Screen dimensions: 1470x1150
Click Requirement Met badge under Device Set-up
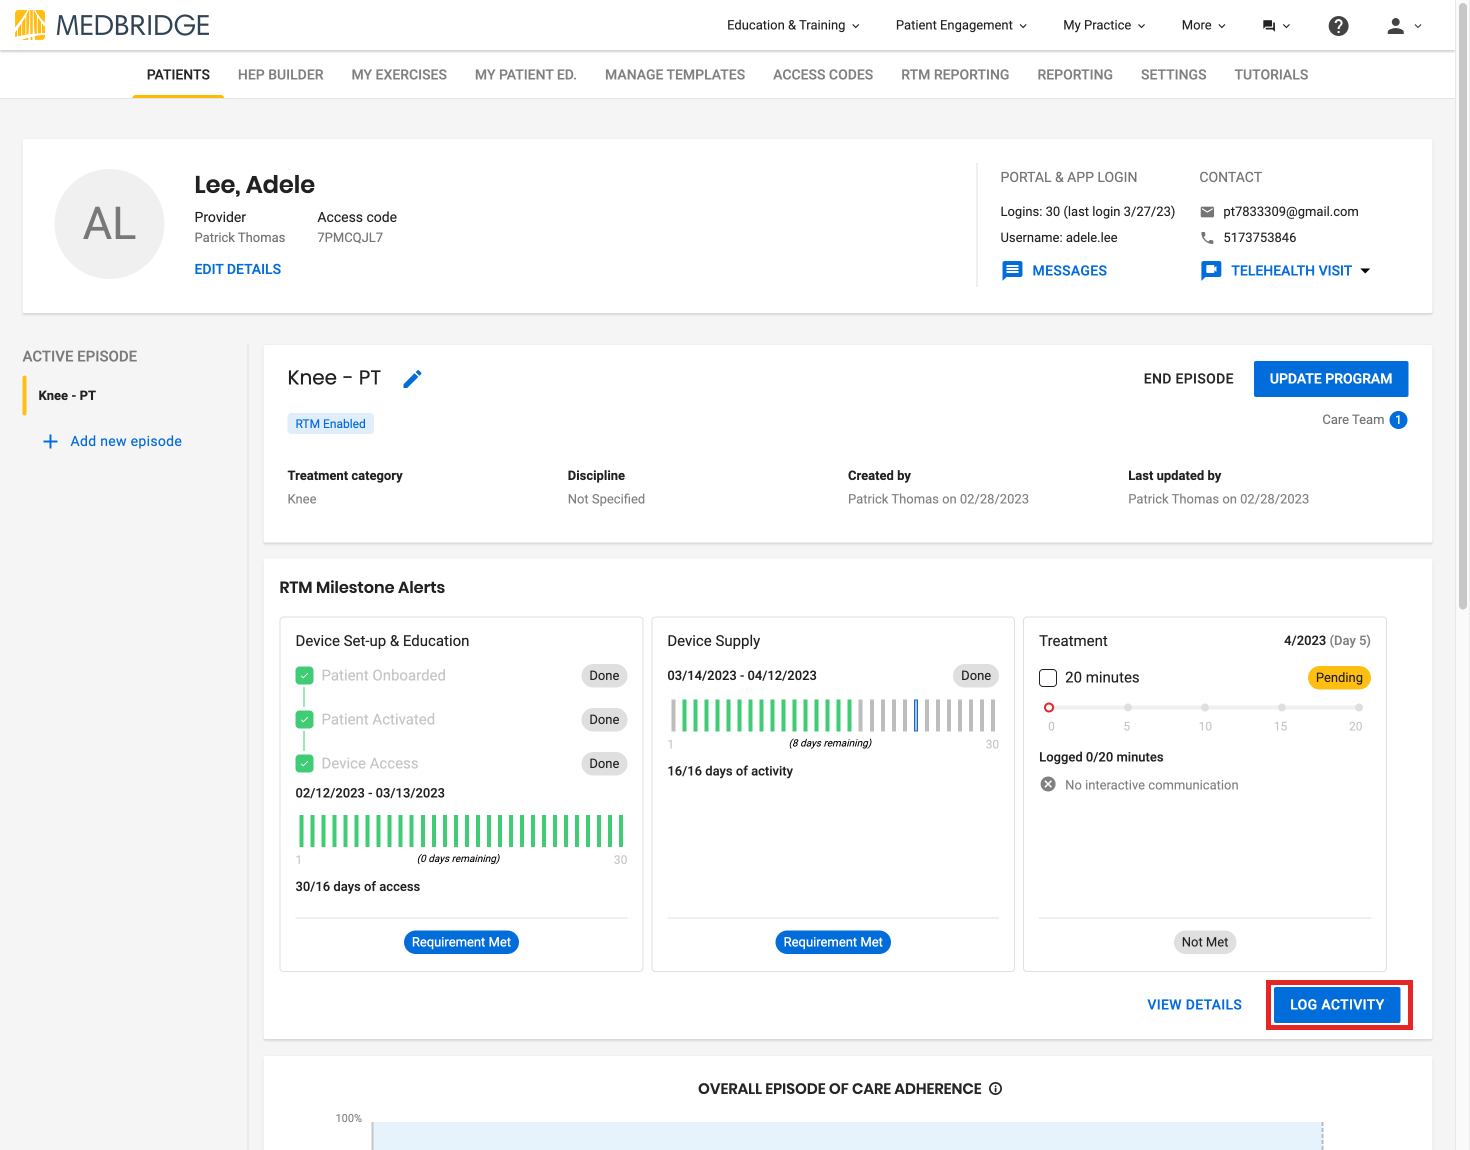pos(461,942)
